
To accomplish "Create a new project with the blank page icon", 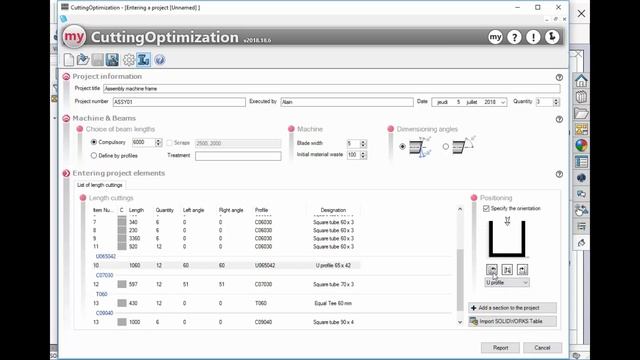I will (x=69, y=60).
